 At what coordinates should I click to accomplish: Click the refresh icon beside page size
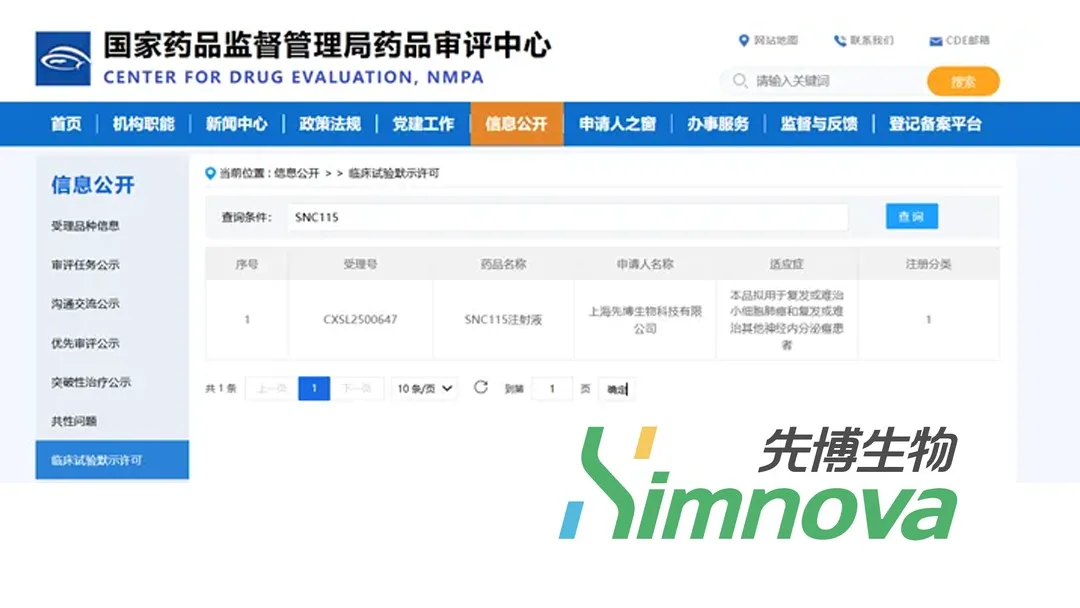pos(481,388)
